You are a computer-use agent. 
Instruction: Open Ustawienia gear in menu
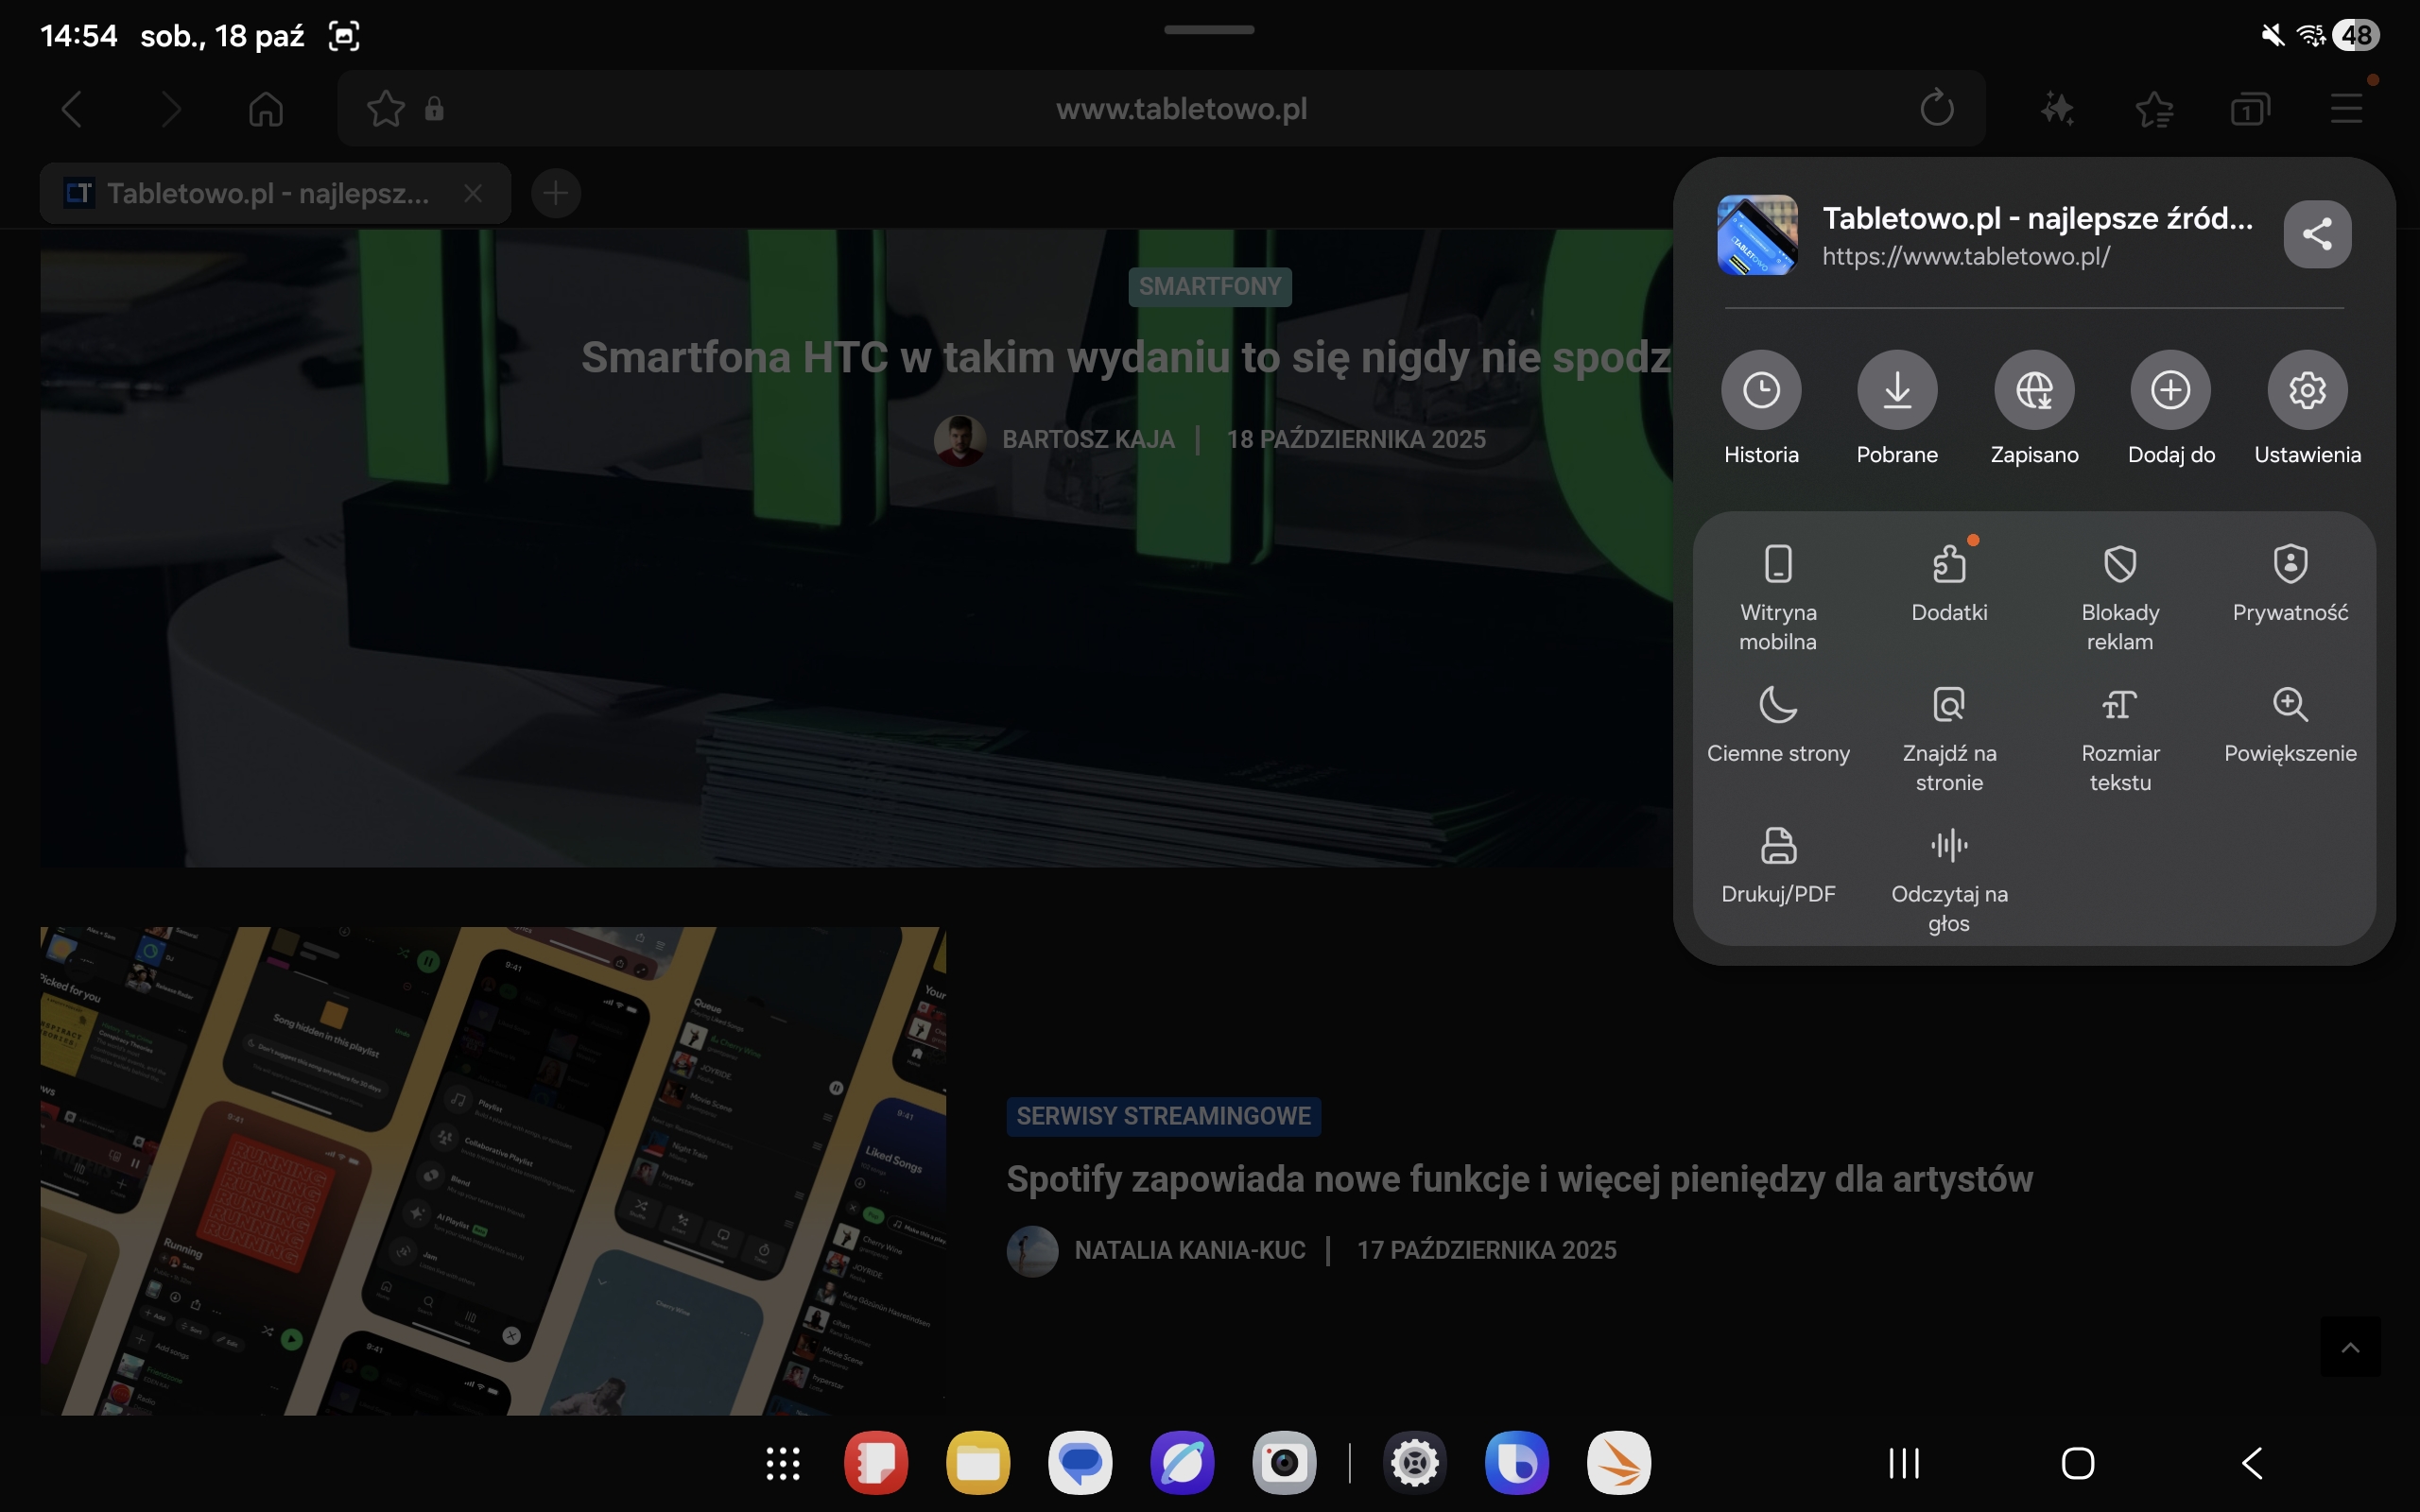(2307, 390)
